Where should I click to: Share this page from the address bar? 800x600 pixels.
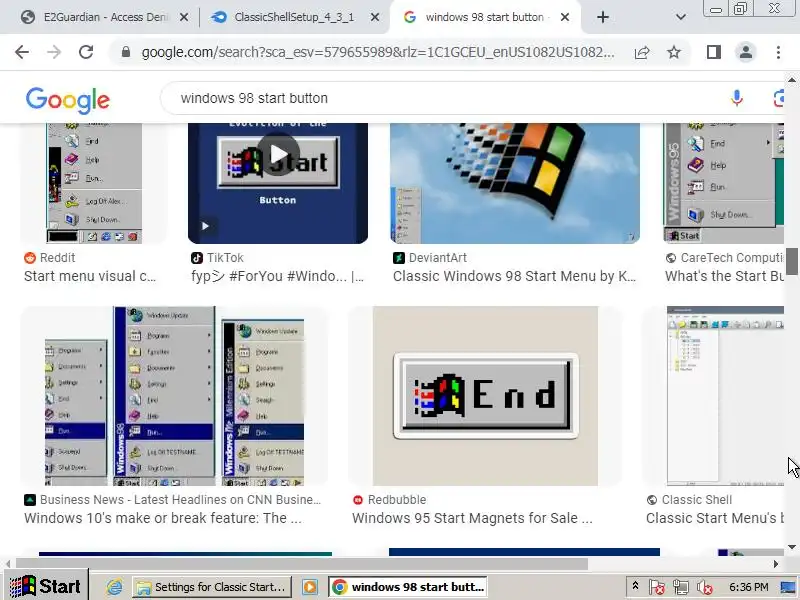pos(642,52)
